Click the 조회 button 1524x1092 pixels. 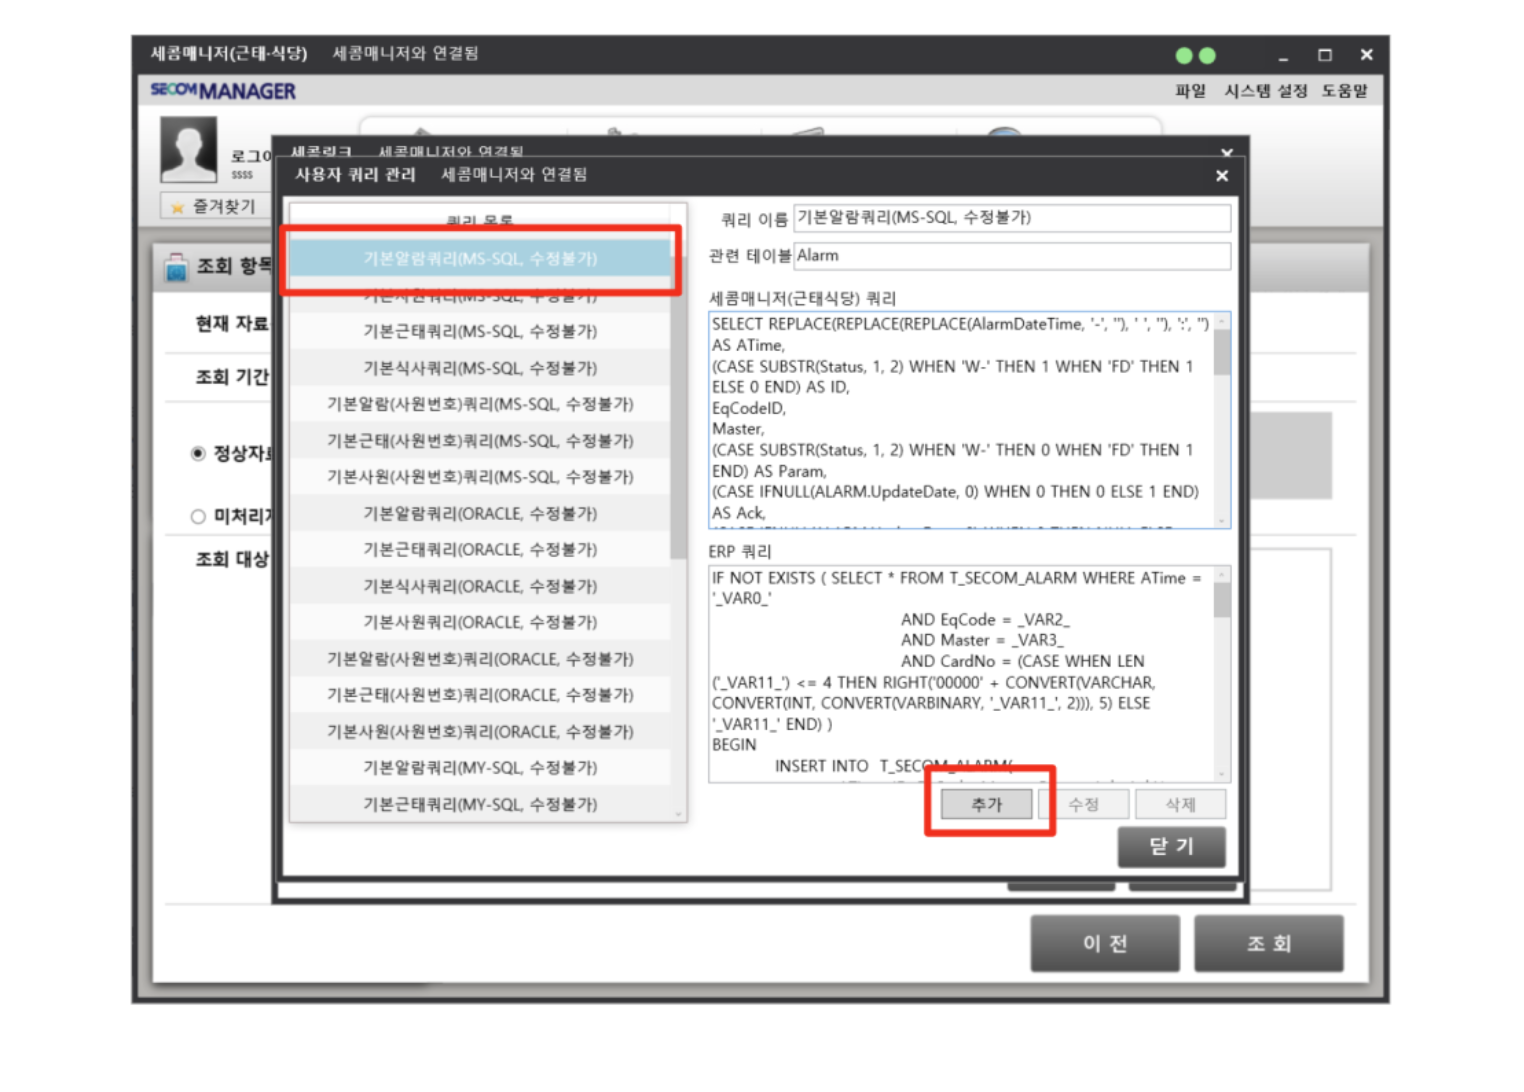pos(1268,943)
